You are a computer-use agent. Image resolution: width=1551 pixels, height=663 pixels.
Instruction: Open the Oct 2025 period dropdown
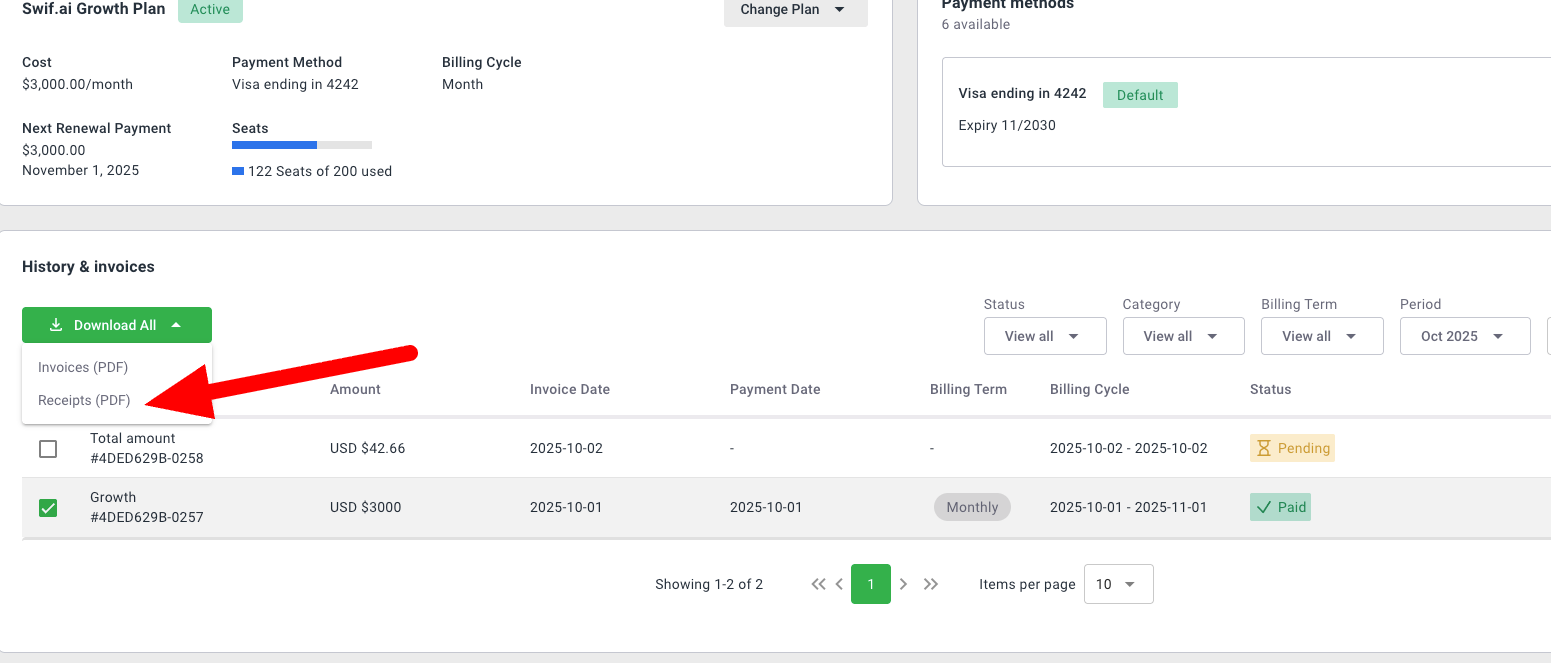coord(1464,336)
